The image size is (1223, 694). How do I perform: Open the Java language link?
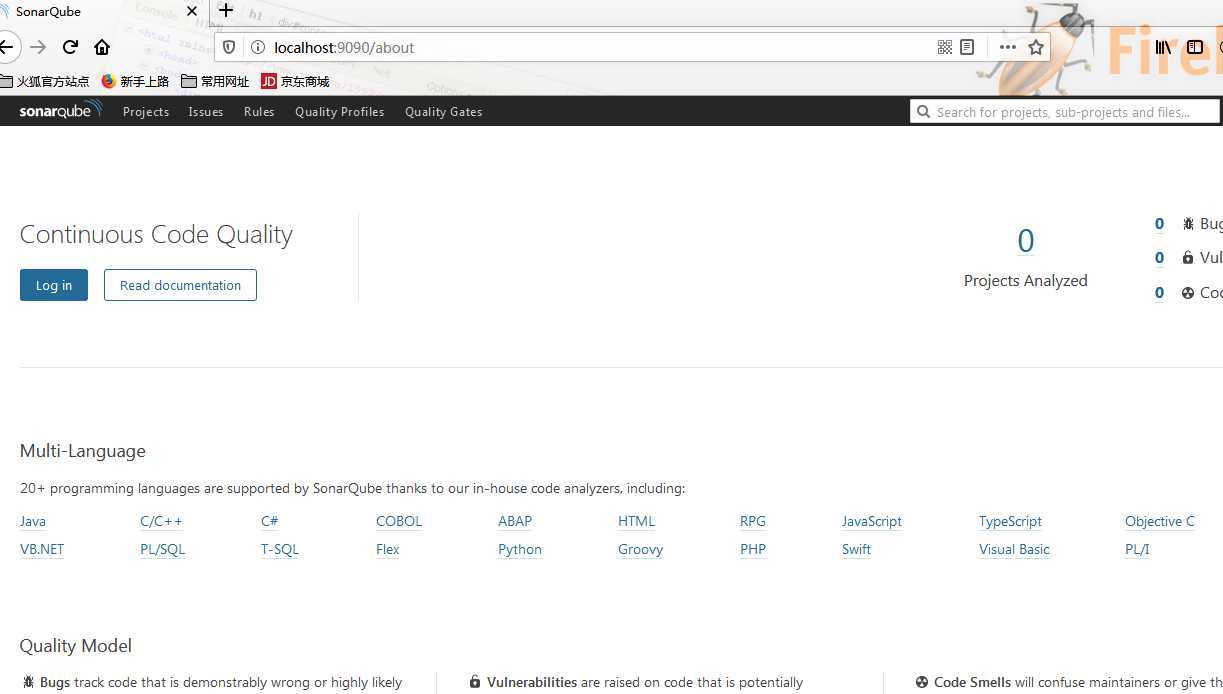pyautogui.click(x=33, y=521)
